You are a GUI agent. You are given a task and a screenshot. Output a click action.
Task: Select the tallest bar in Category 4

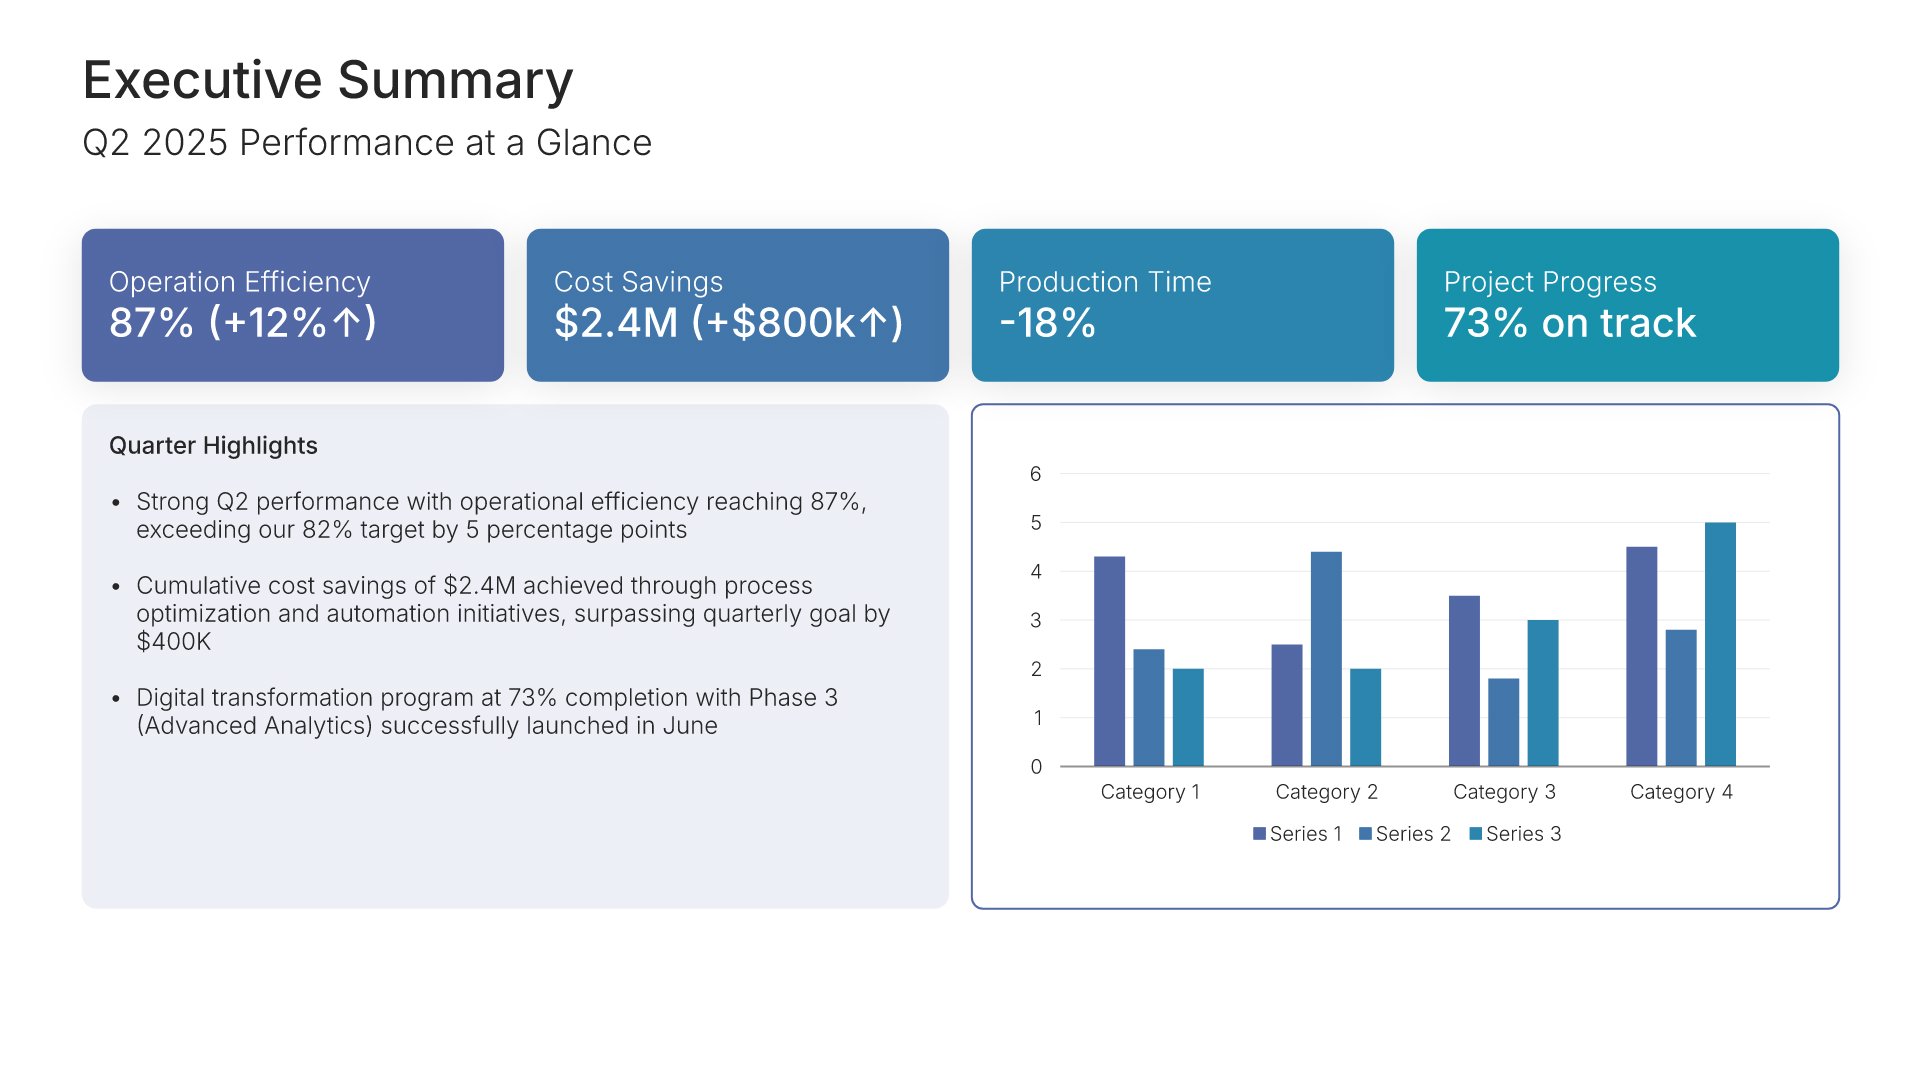coord(1720,644)
